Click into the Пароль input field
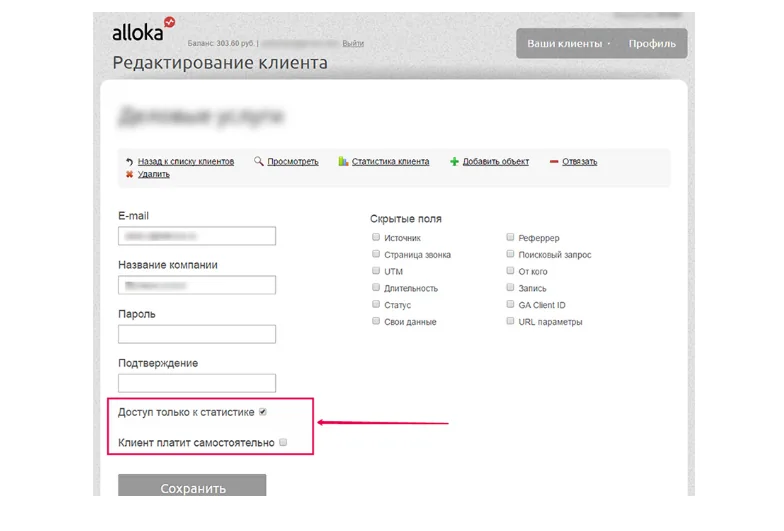The width and height of the screenshot is (784, 531). tap(196, 334)
